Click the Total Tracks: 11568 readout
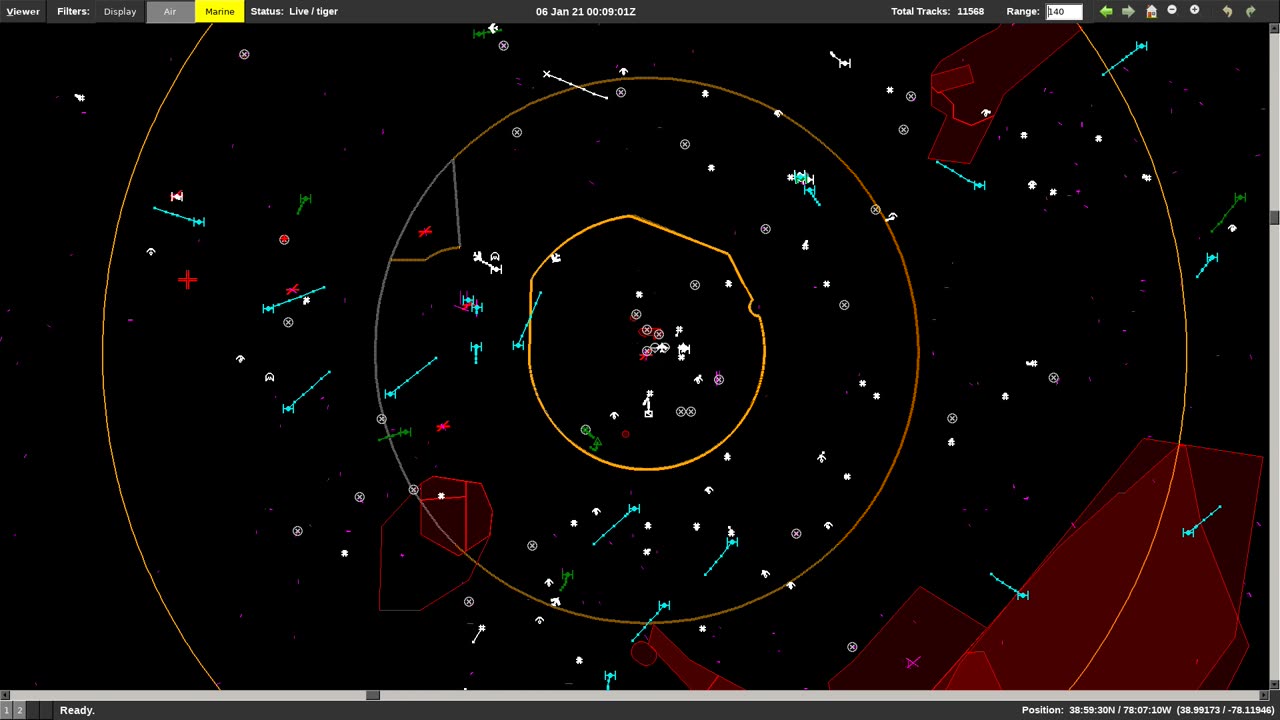The width and height of the screenshot is (1280, 720). pos(938,11)
